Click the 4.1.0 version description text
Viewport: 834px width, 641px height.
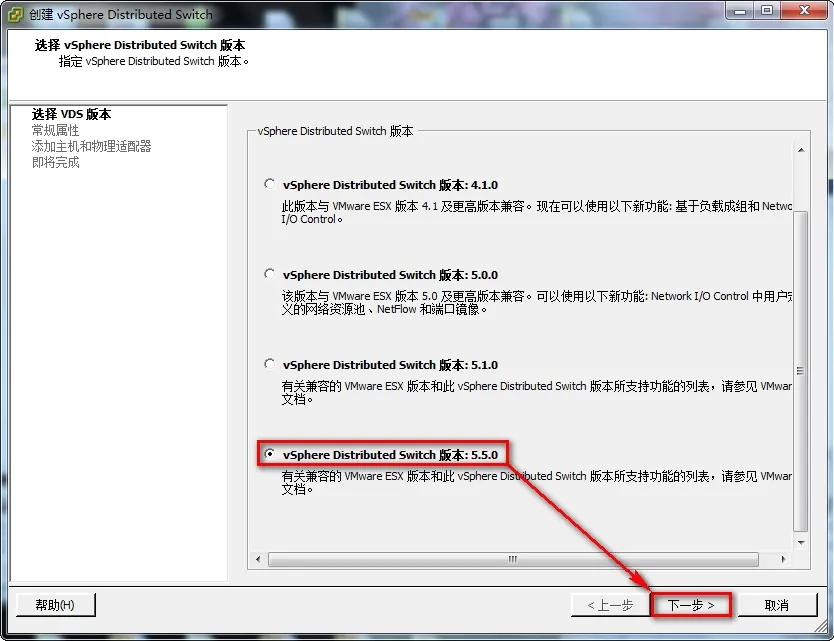click(536, 212)
